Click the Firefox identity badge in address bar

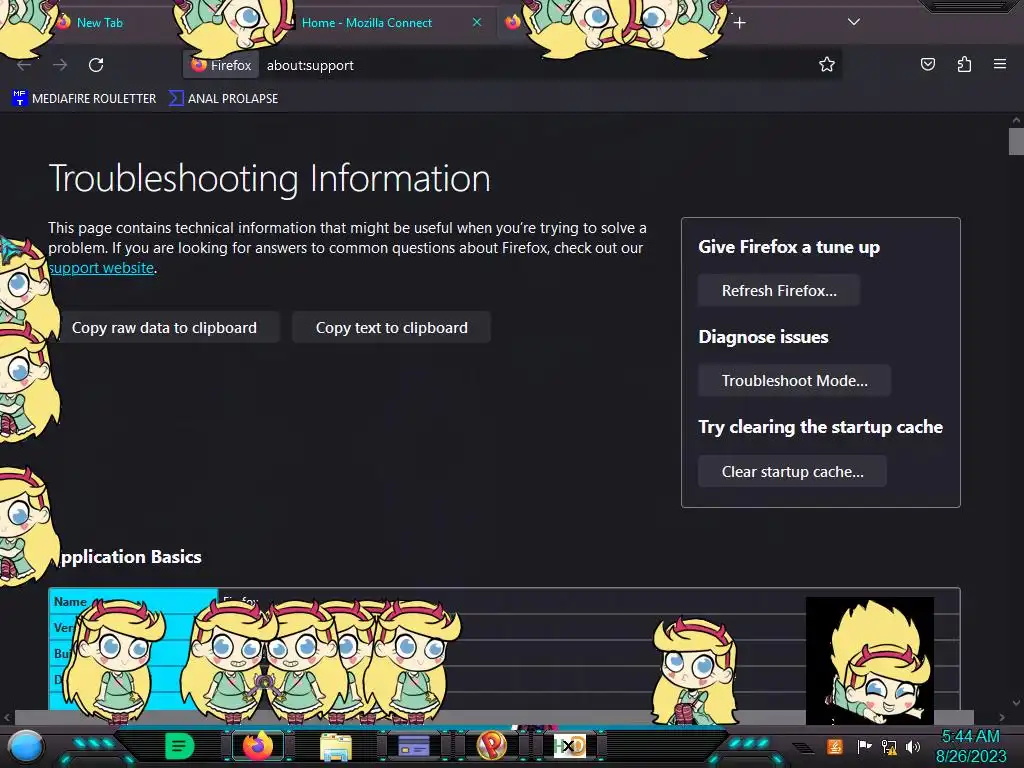[221, 65]
